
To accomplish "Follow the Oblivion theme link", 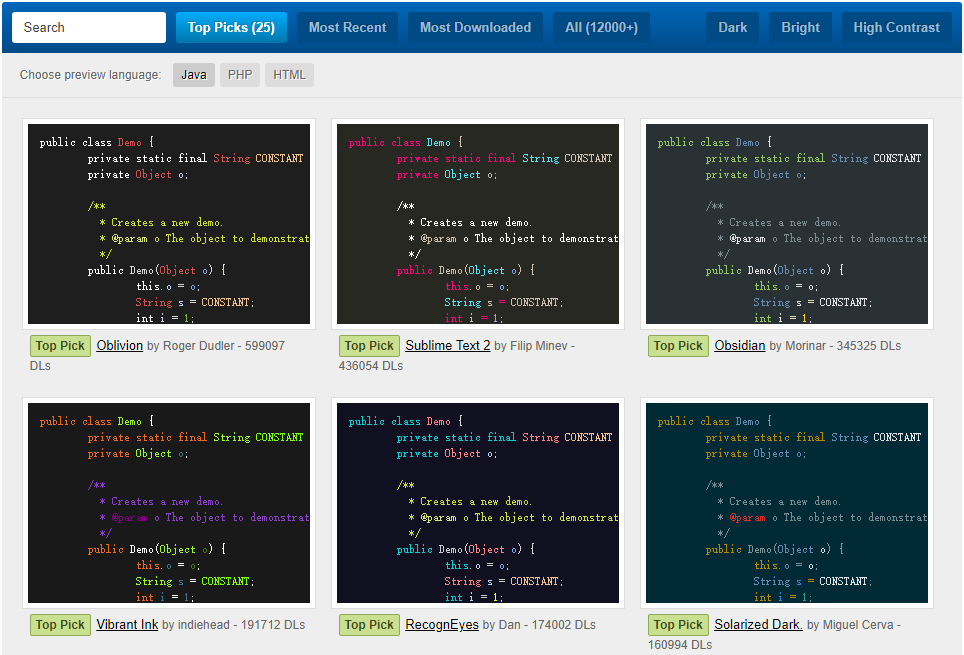I will (119, 346).
